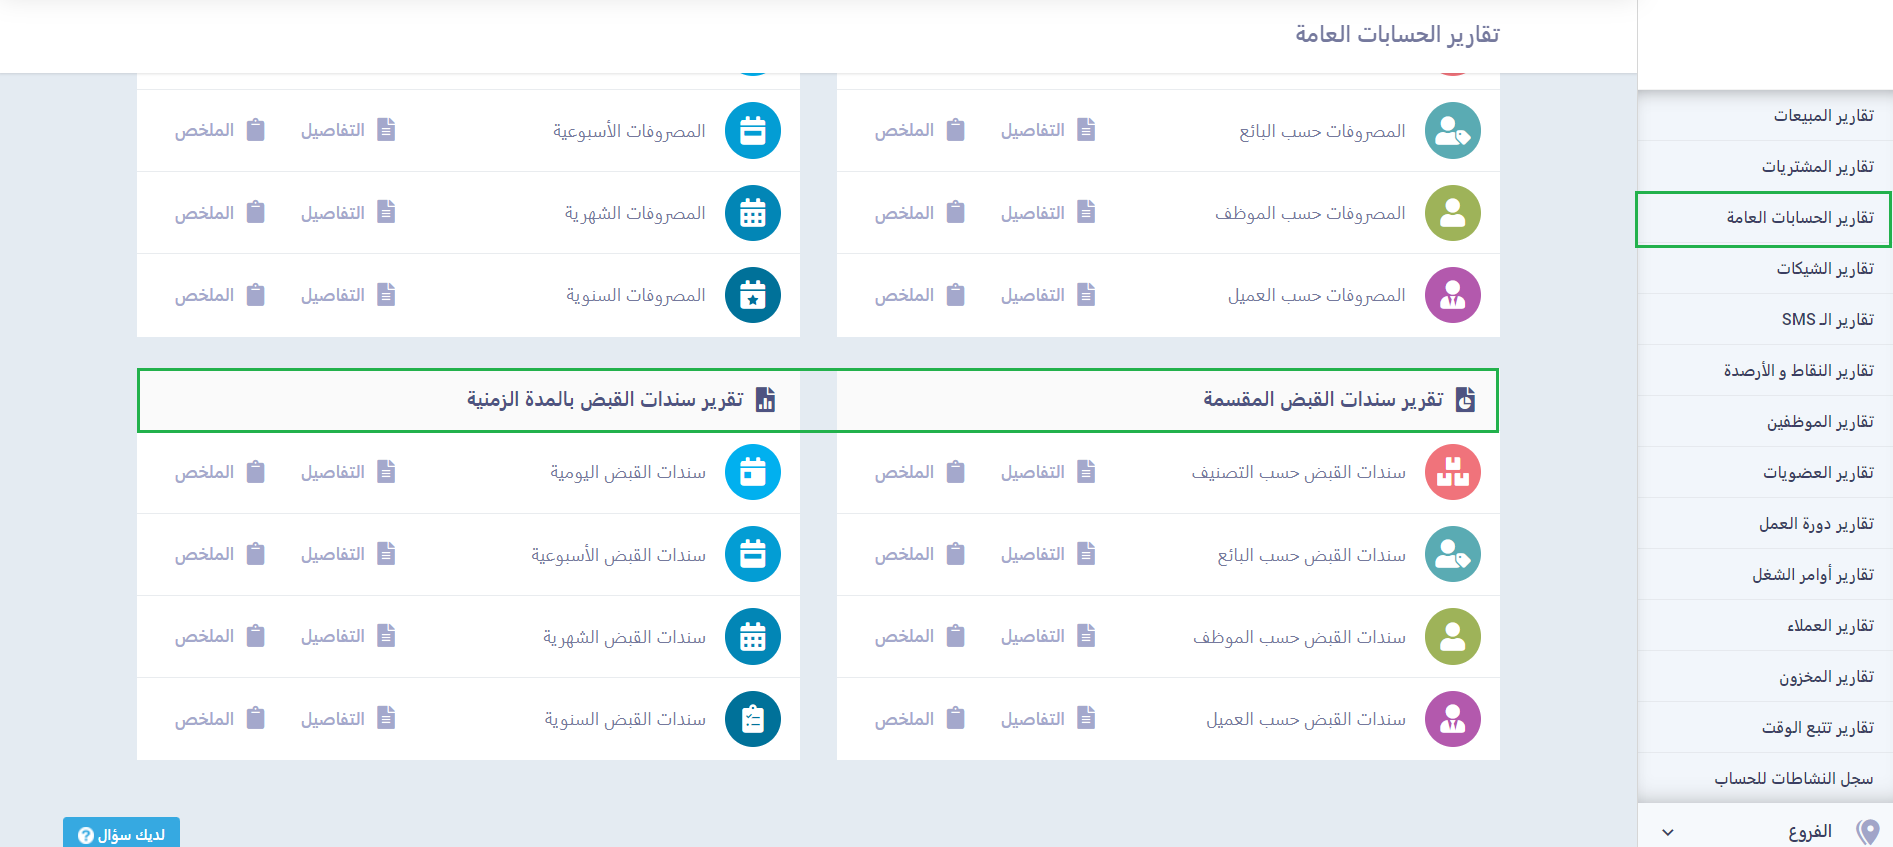Go to تقارير الموظفين sidebar item
The height and width of the screenshot is (847, 1893).
pos(1819,422)
